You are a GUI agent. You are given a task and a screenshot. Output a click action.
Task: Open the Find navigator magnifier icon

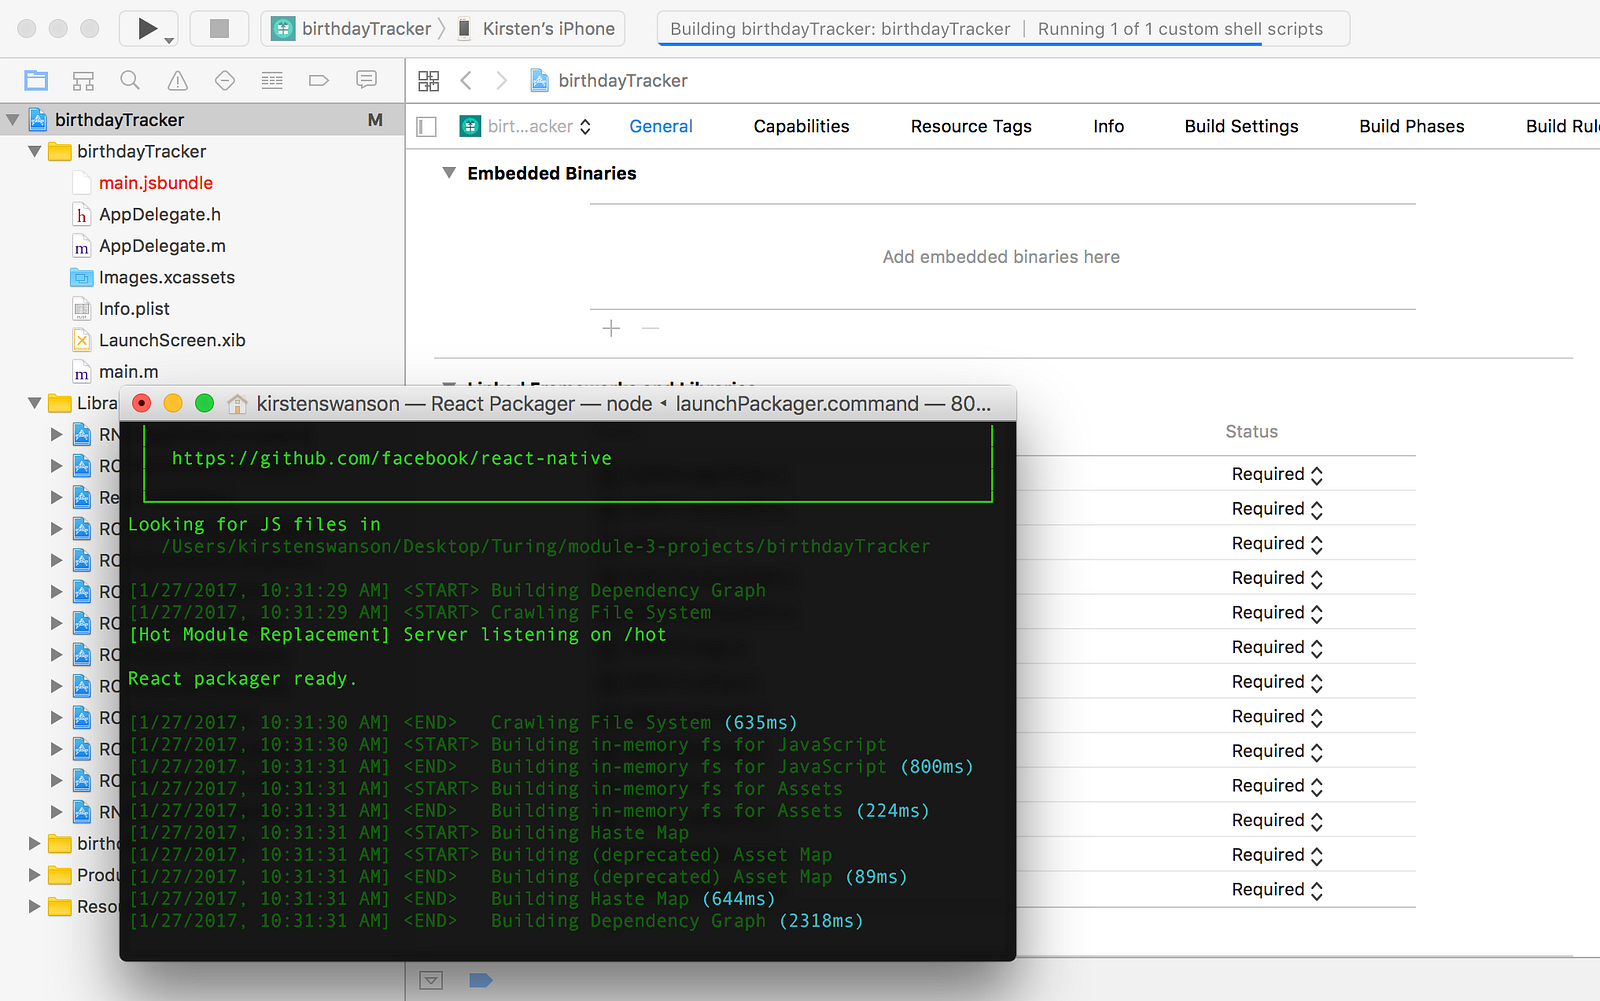coord(130,81)
